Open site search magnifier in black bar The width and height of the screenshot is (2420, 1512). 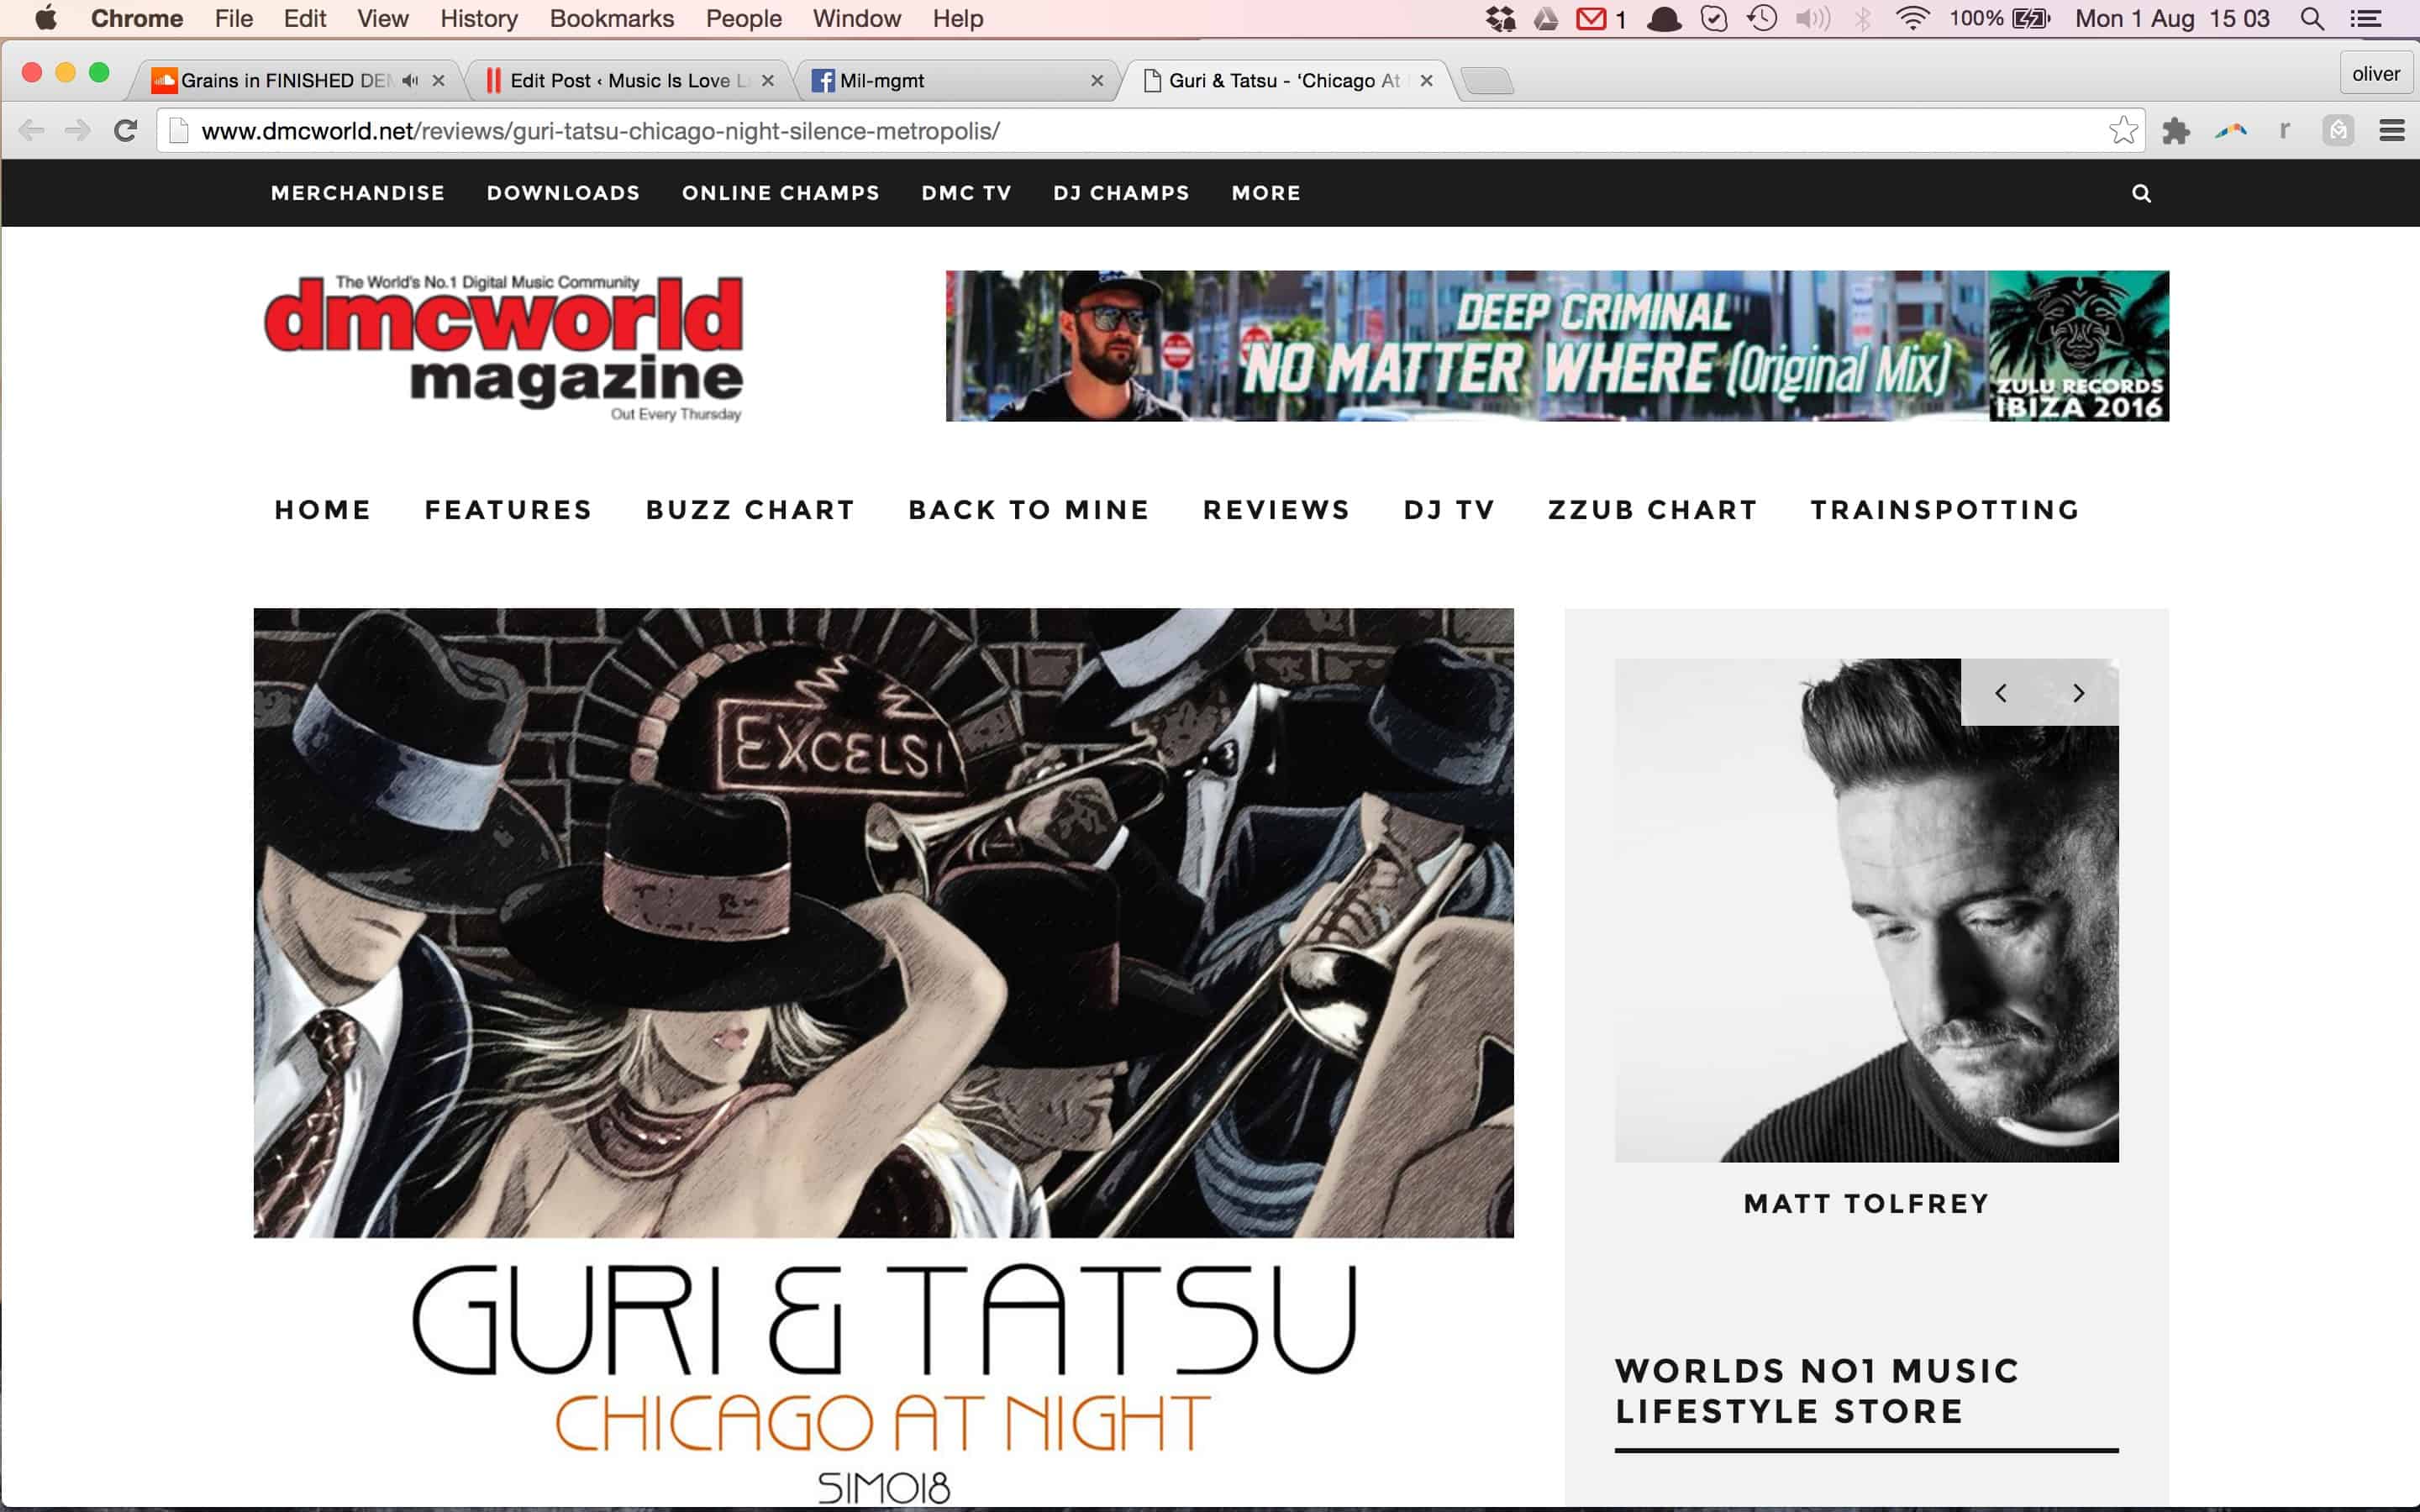tap(2141, 193)
